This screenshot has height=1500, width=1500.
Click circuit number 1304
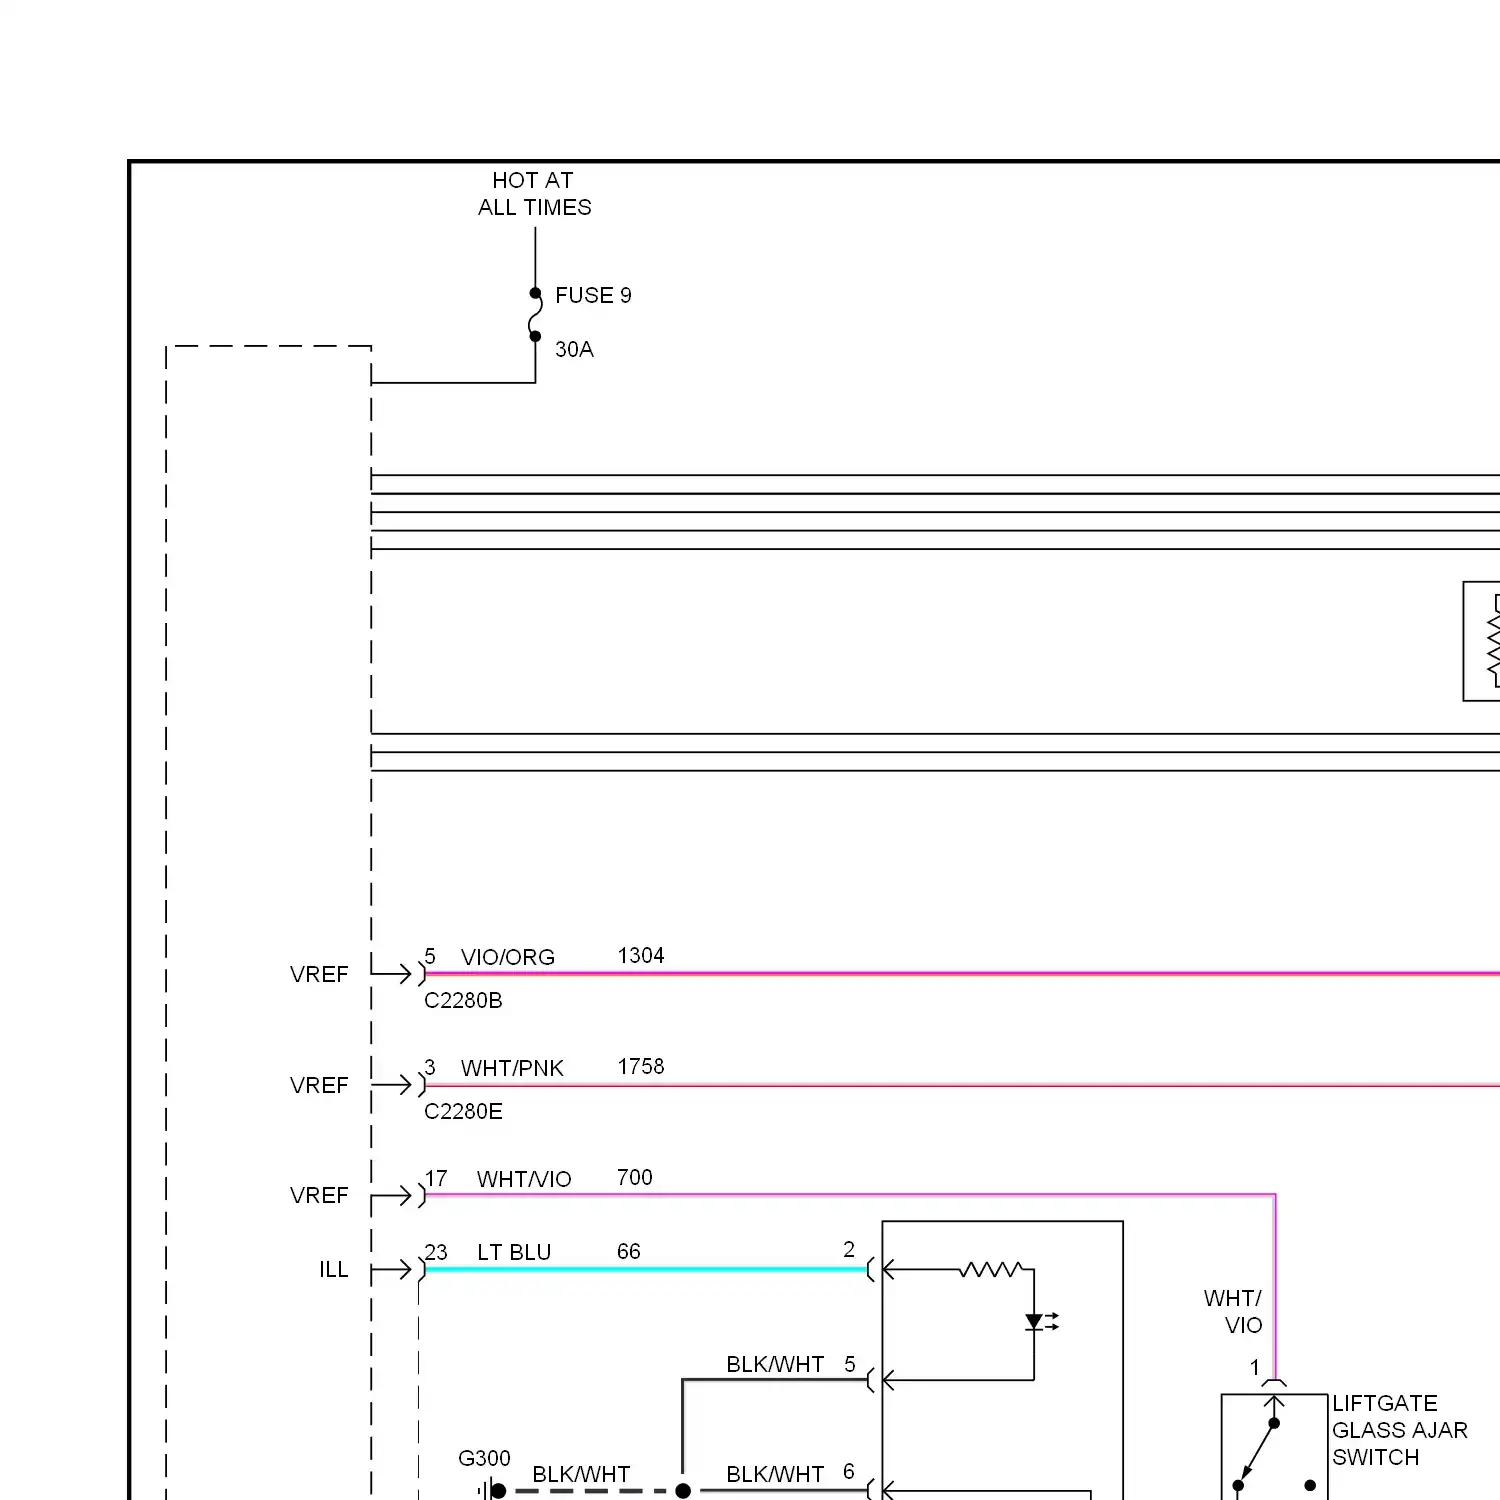coord(641,955)
